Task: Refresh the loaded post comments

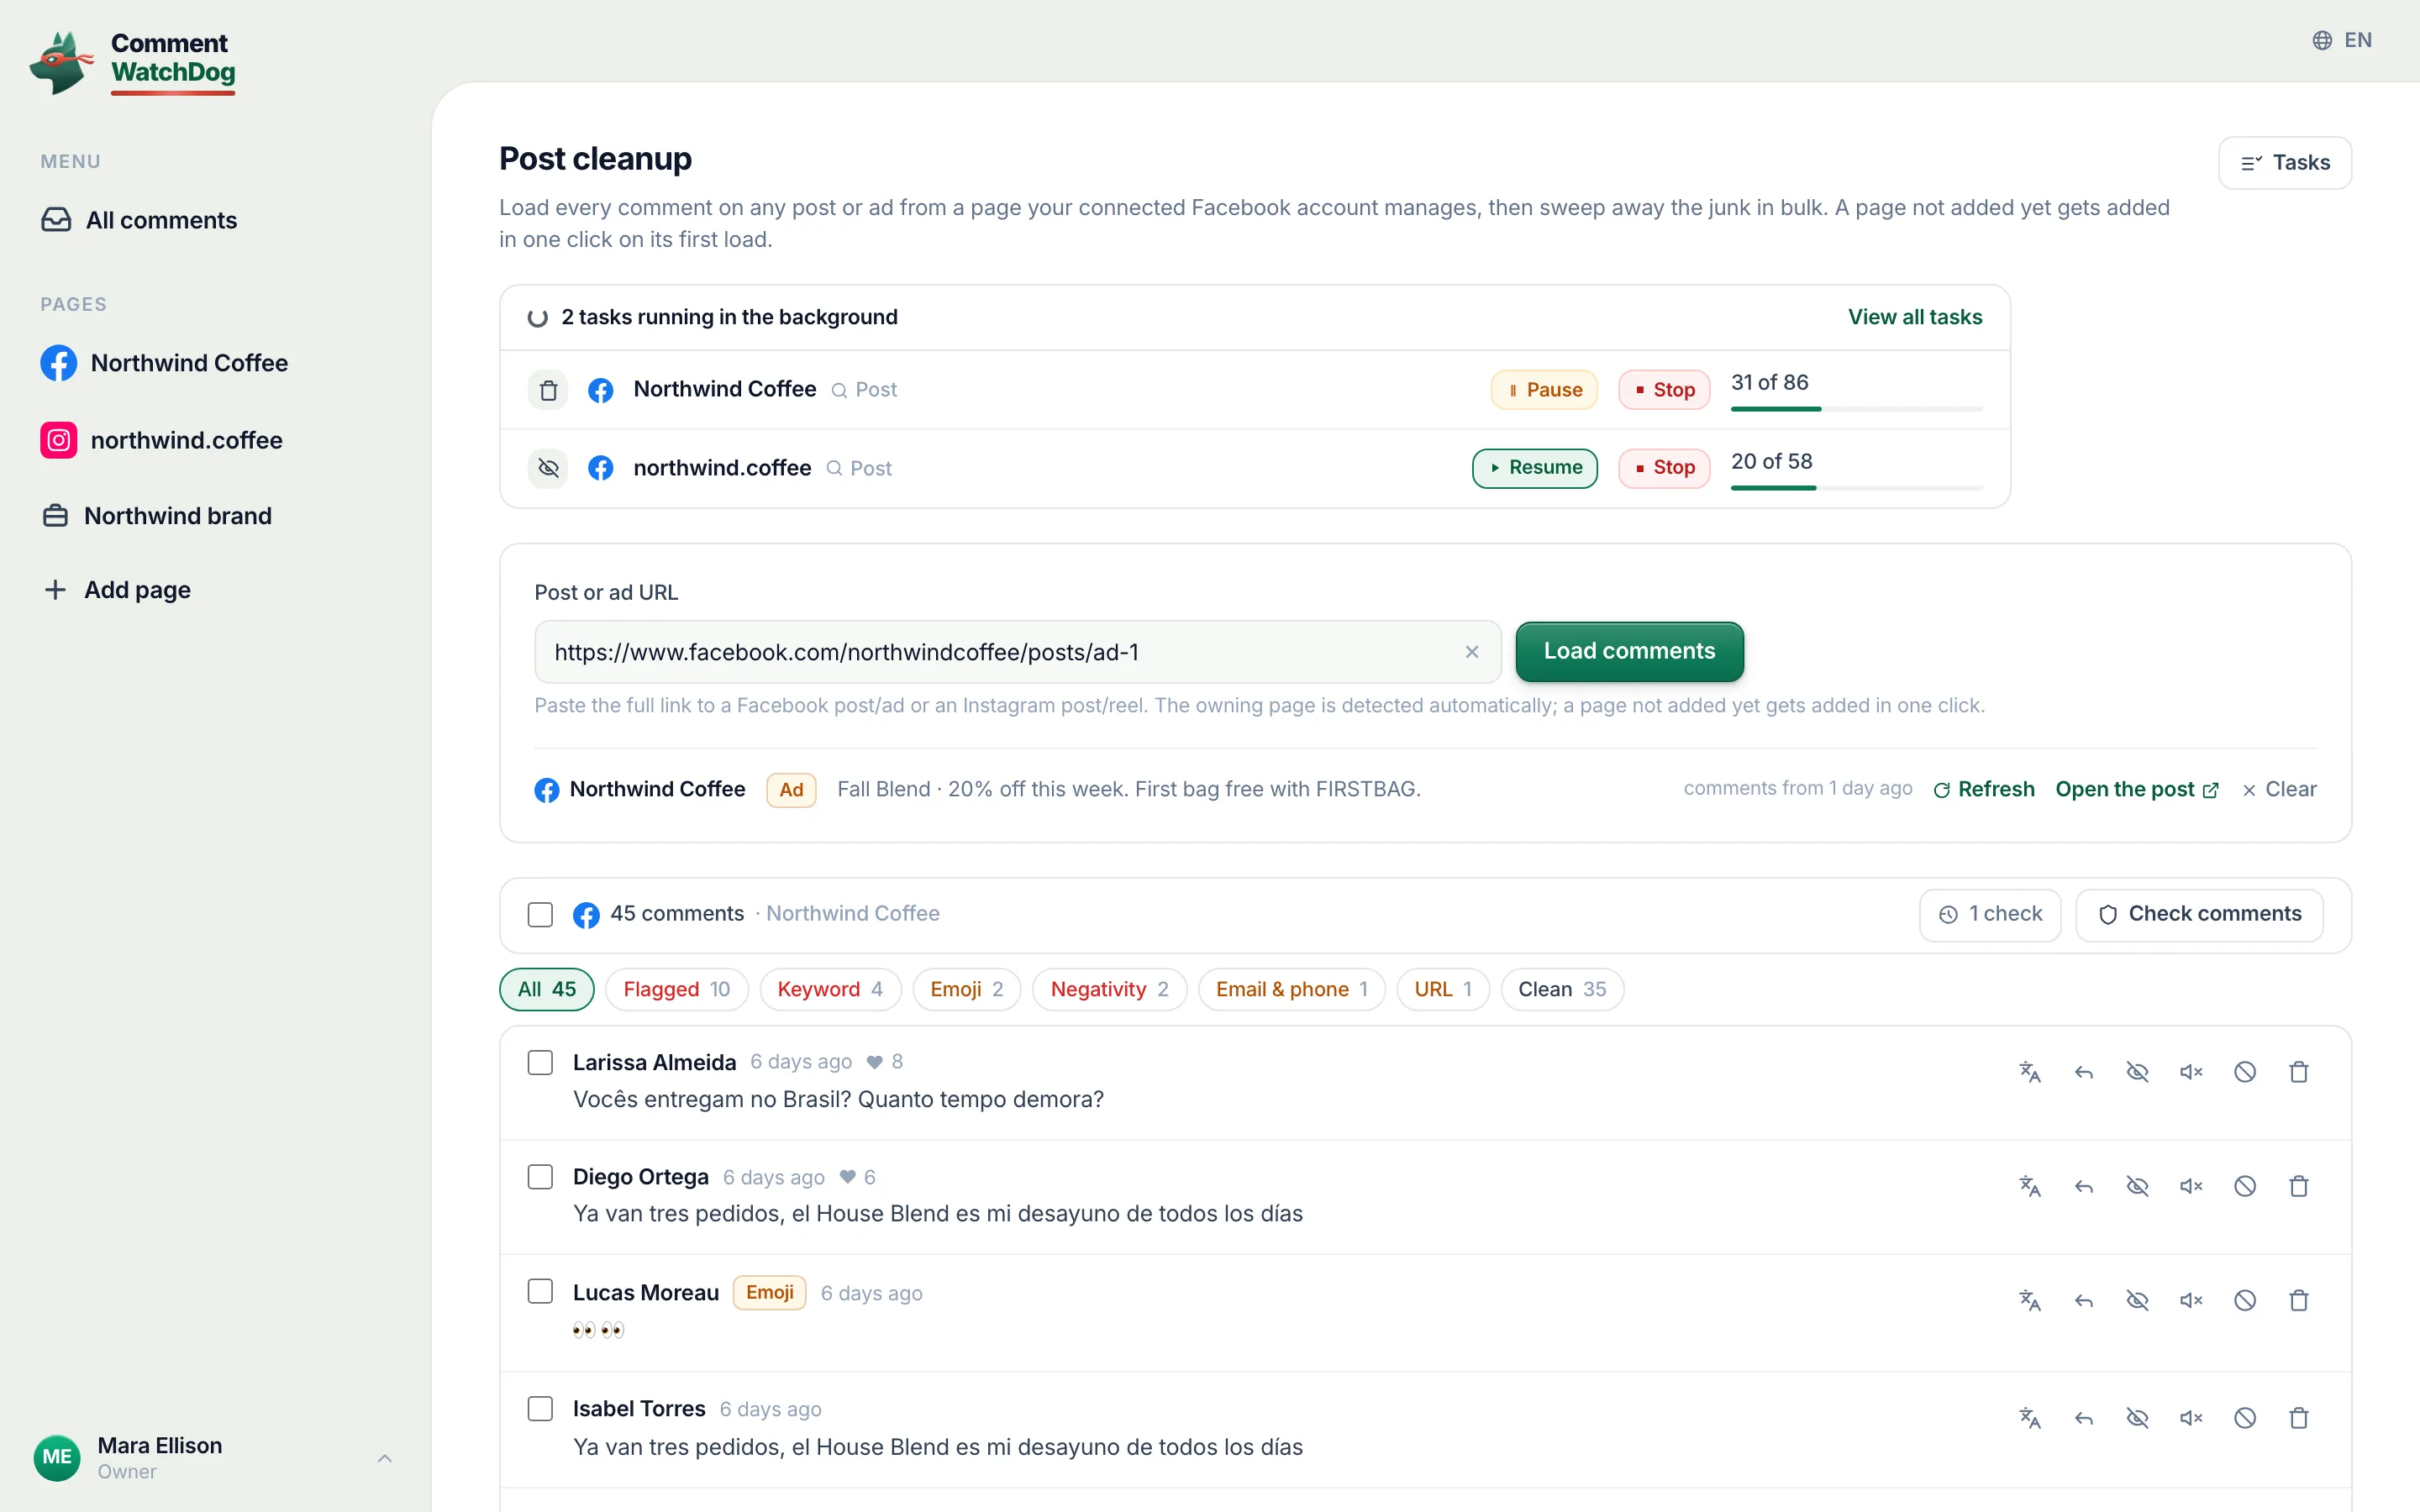Action: point(1984,790)
